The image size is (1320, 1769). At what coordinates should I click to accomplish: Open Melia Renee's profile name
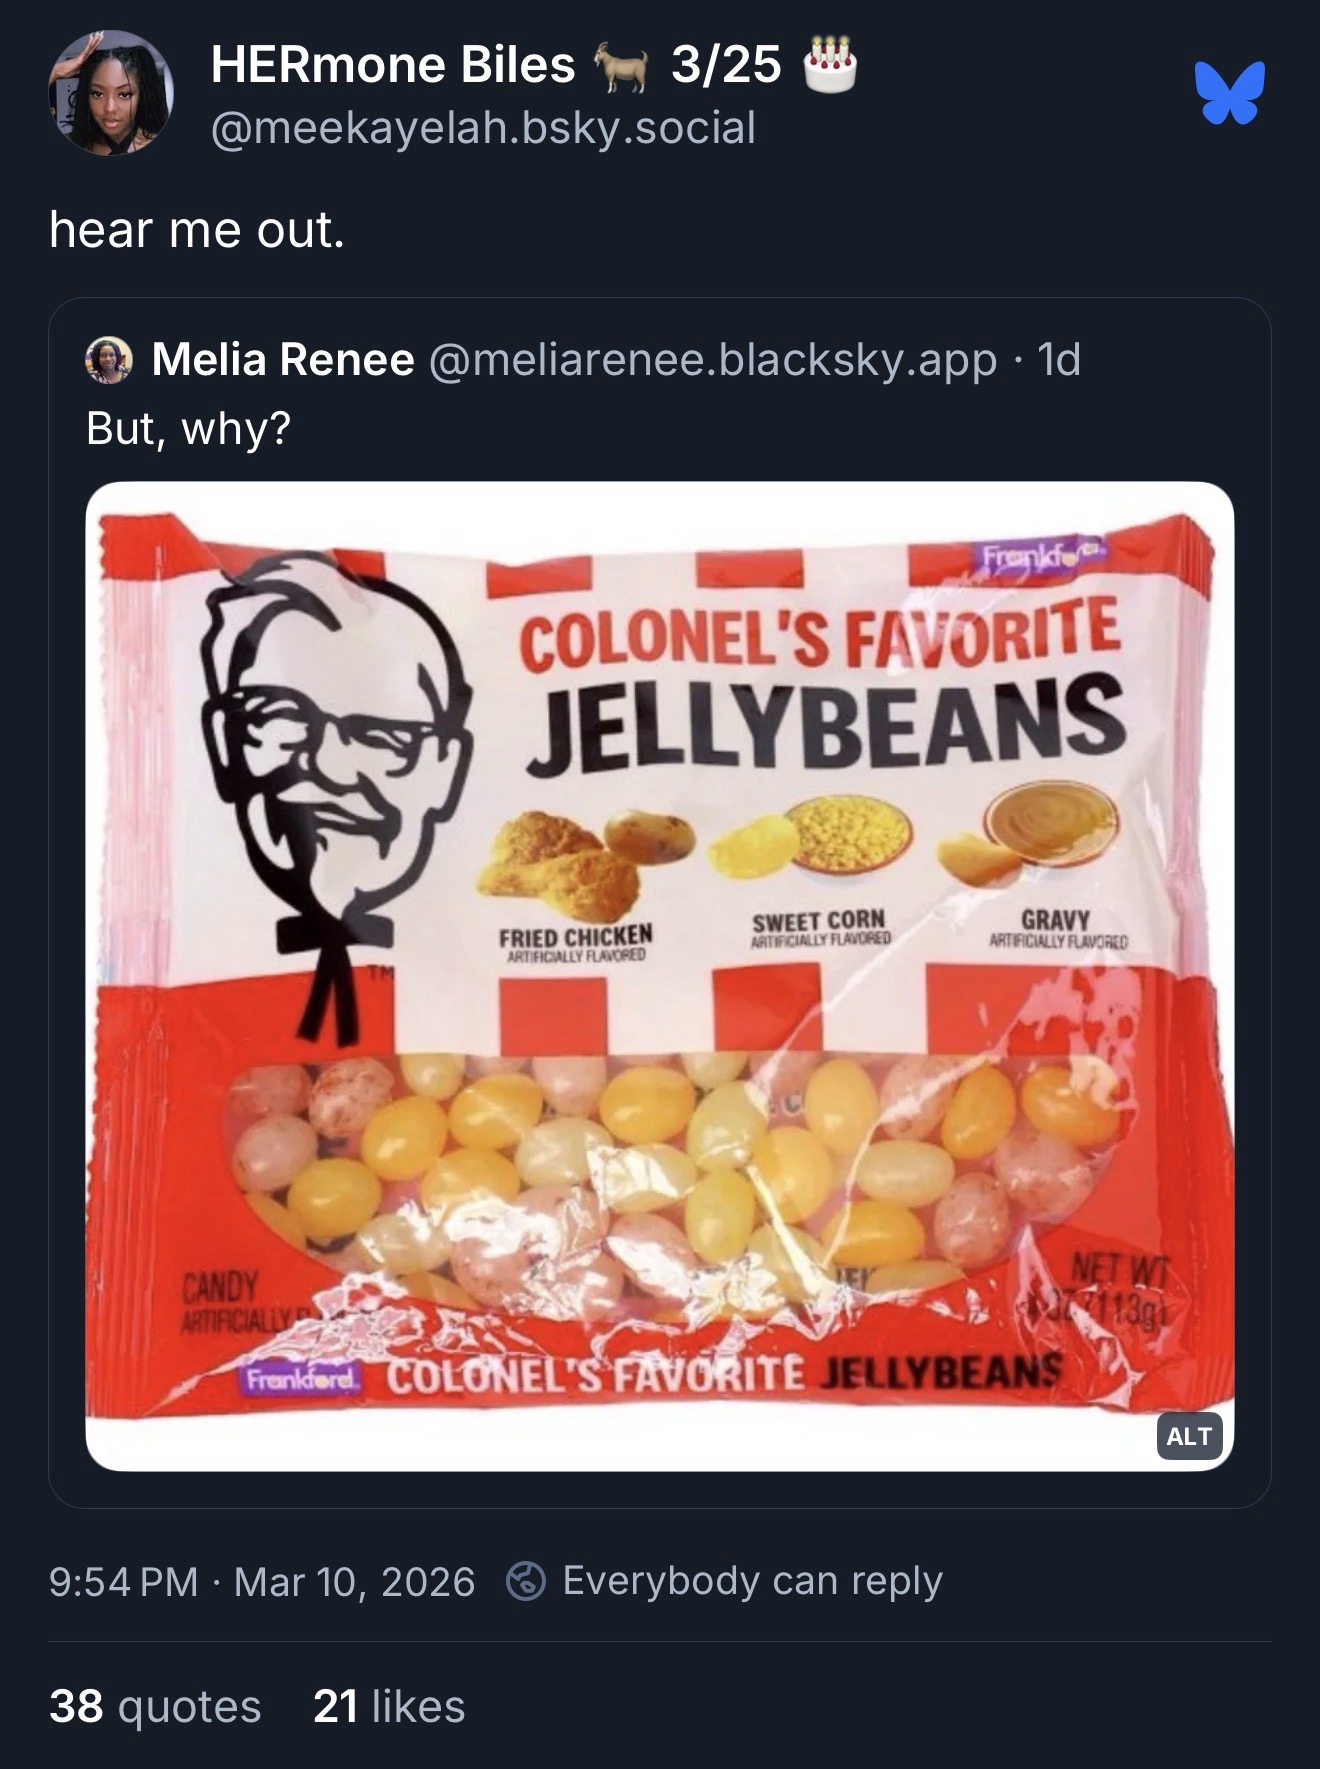[283, 360]
